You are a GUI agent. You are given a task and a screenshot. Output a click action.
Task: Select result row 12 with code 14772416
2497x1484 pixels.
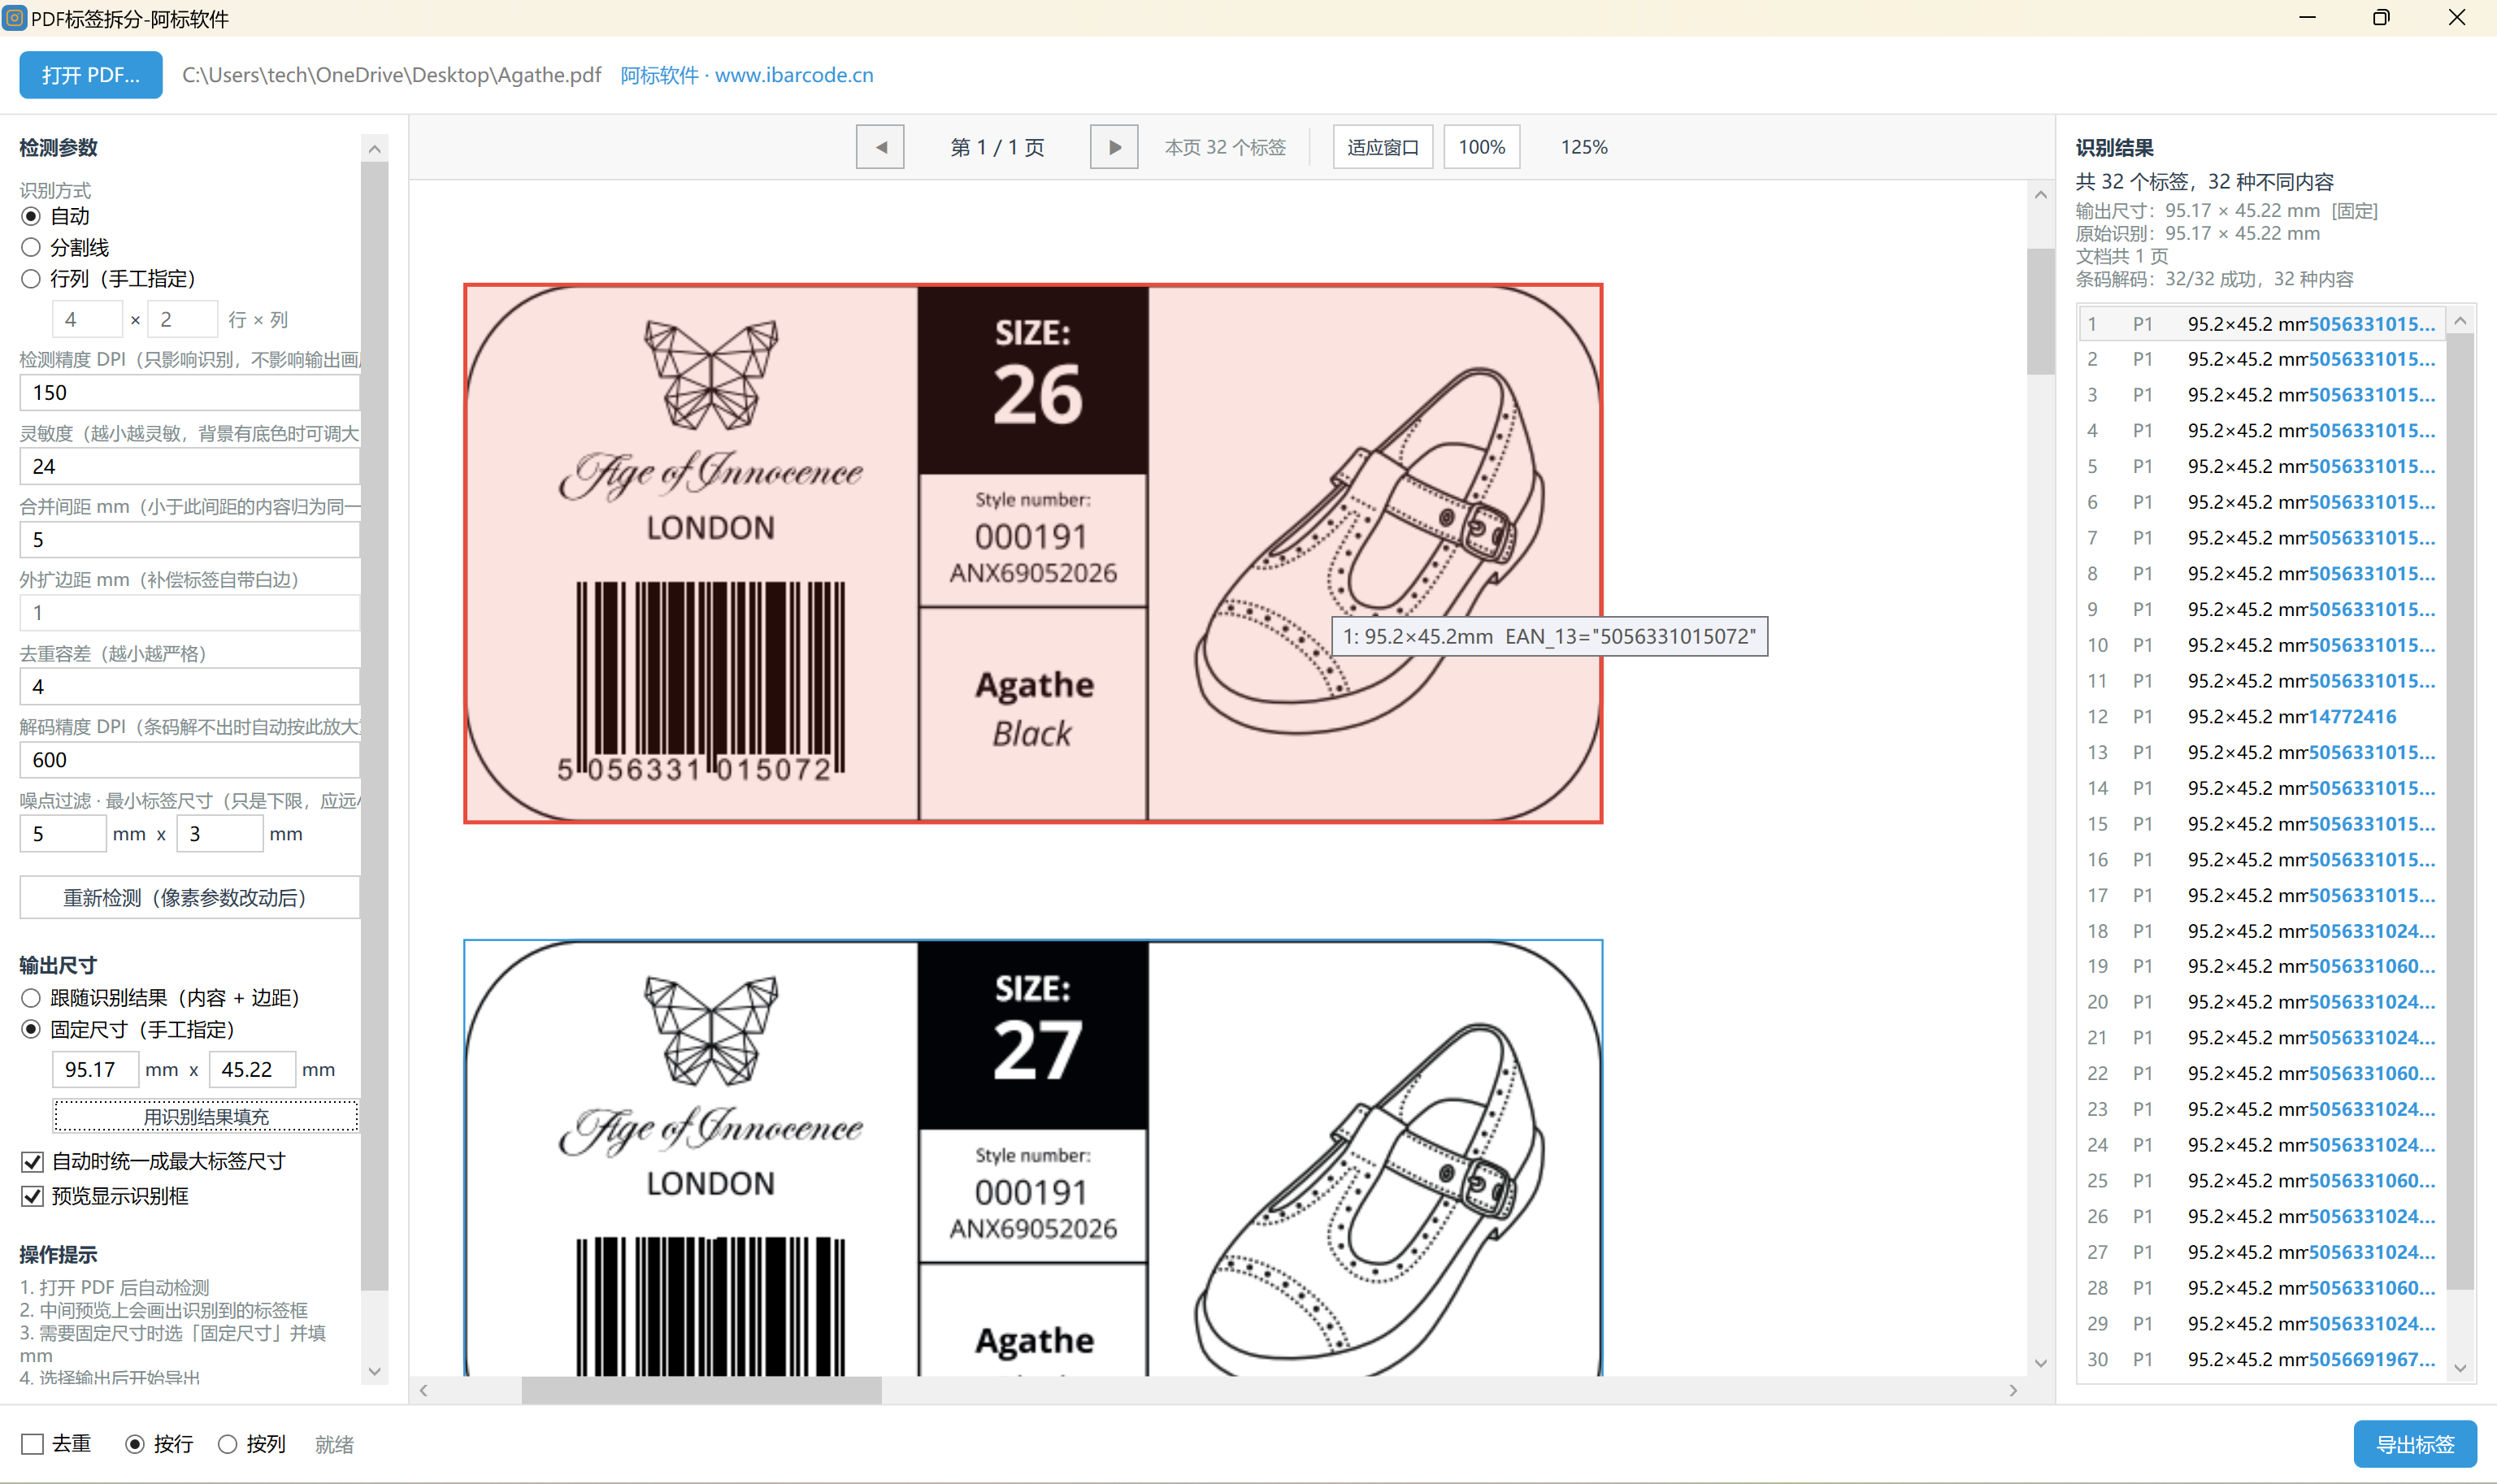[2261, 716]
